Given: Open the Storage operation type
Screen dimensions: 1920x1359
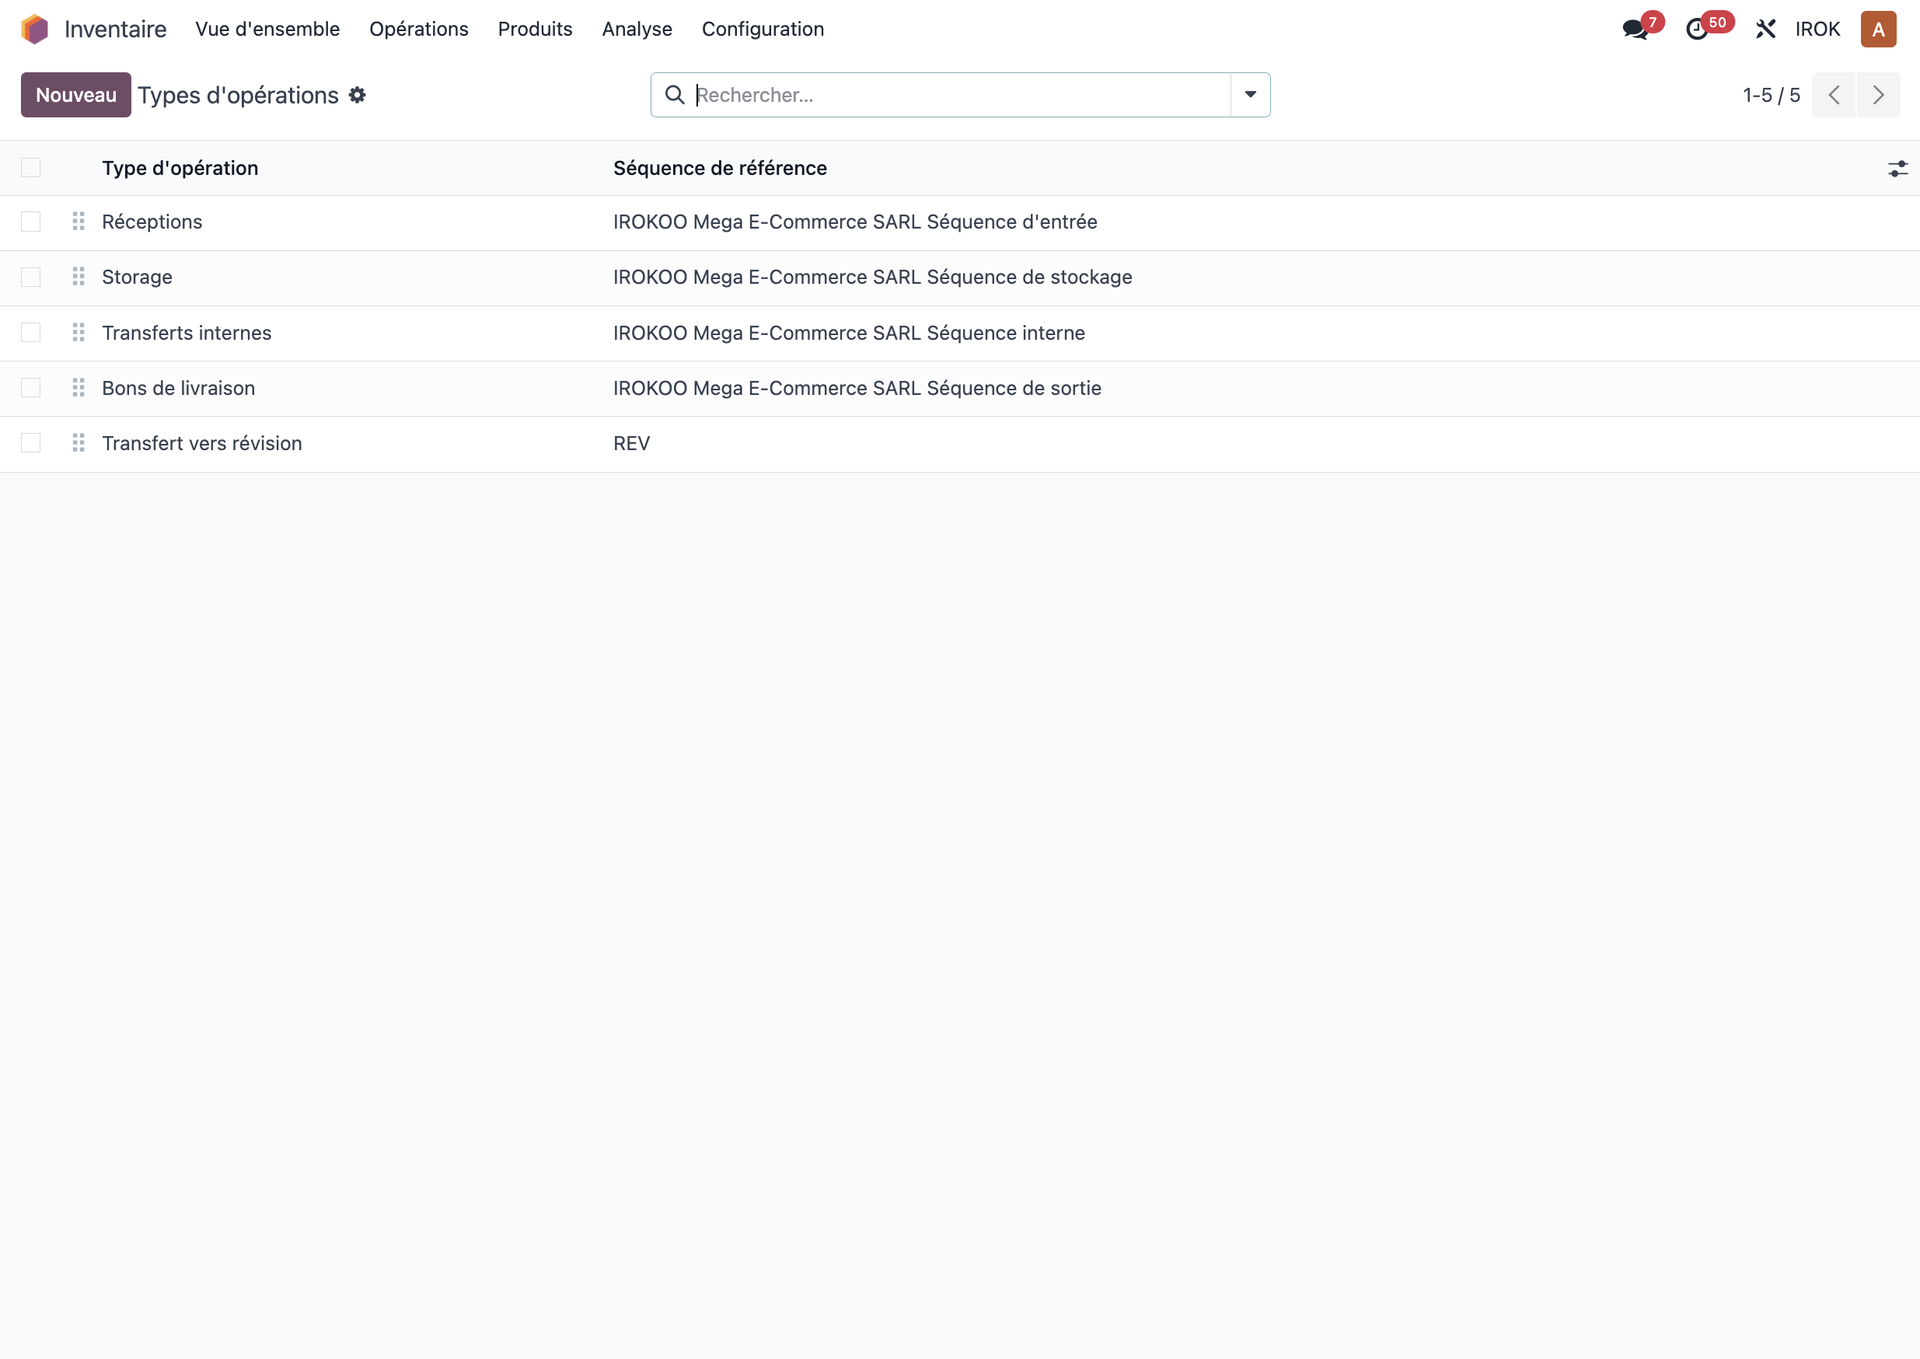Looking at the screenshot, I should click(137, 277).
